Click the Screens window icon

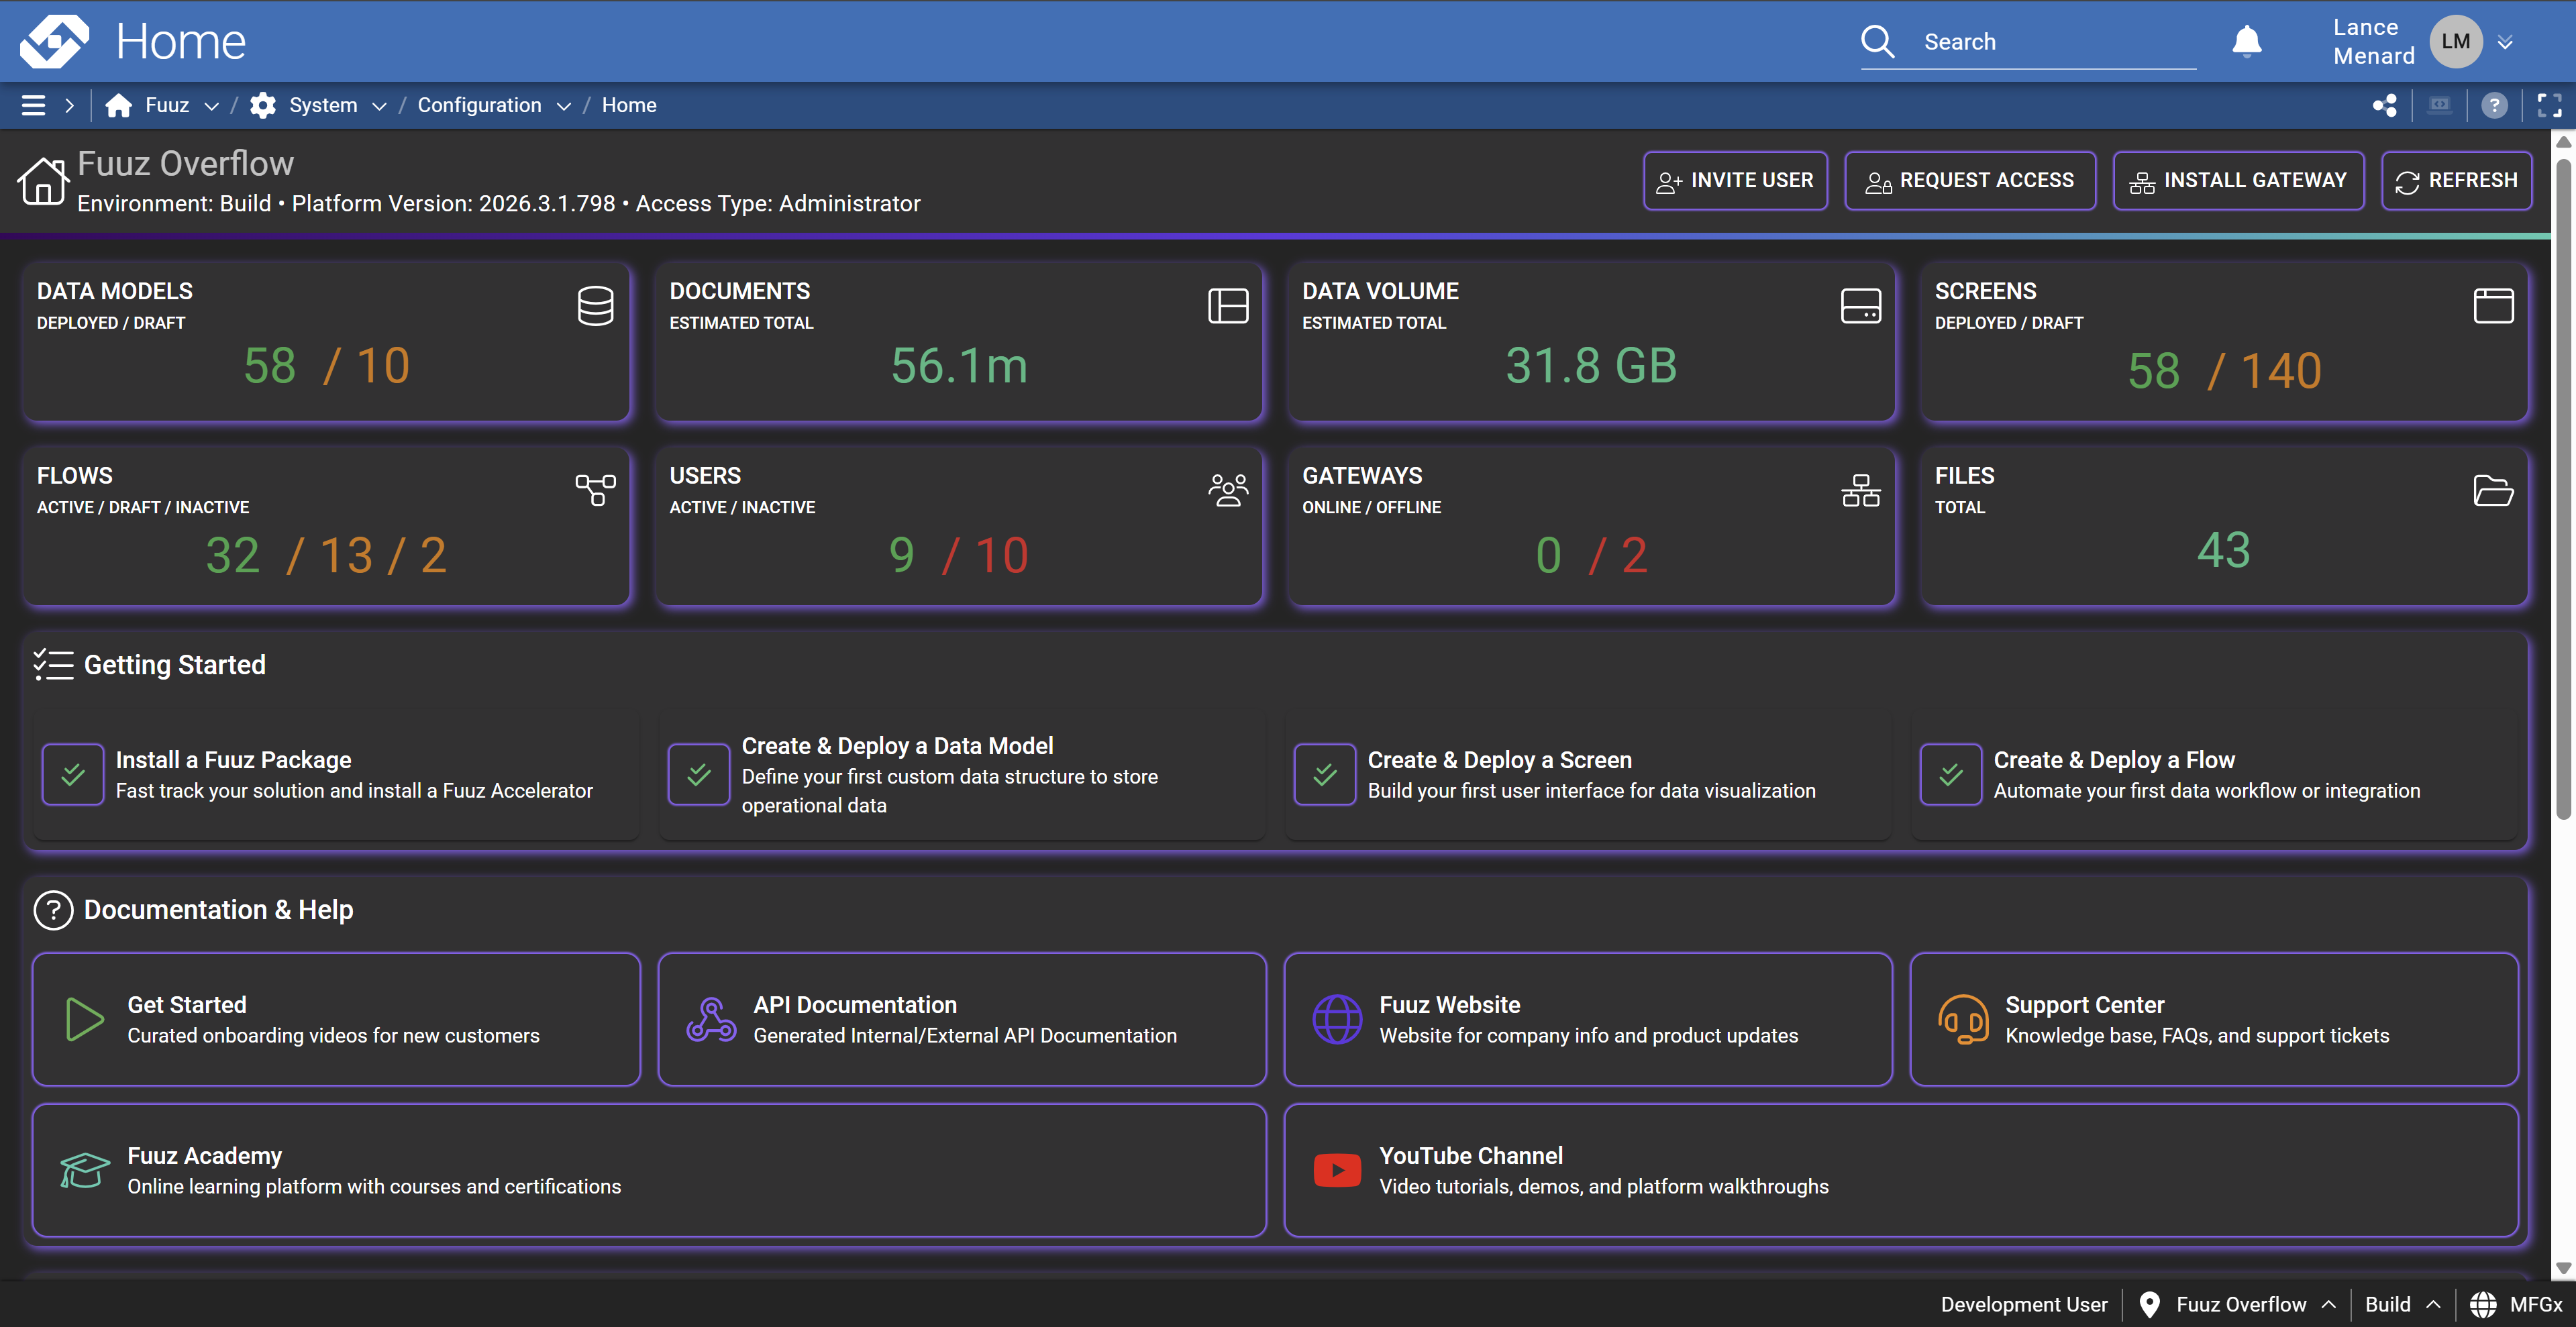tap(2493, 305)
